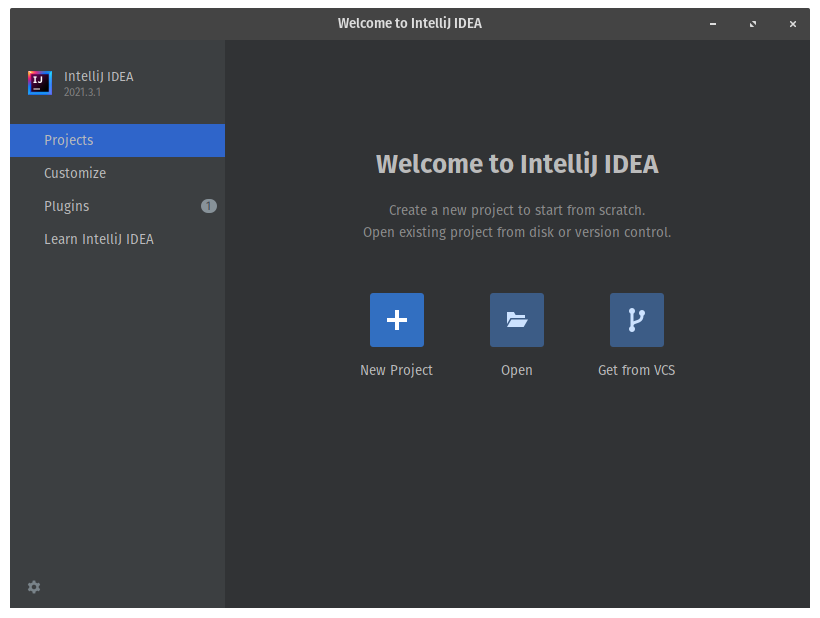820x618 pixels.
Task: Click the Get from VCS label
Action: 636,370
